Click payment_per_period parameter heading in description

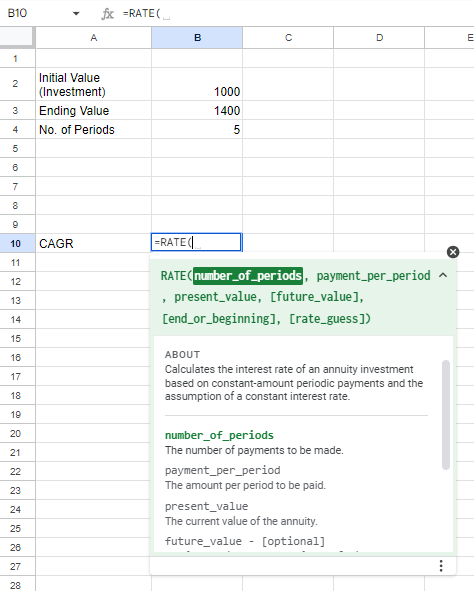tap(223, 470)
